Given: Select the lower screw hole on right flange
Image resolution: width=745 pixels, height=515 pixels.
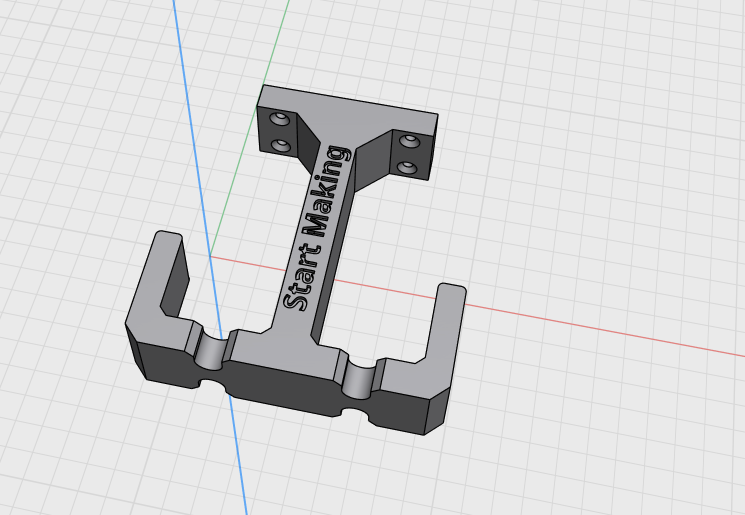Looking at the screenshot, I should [407, 167].
